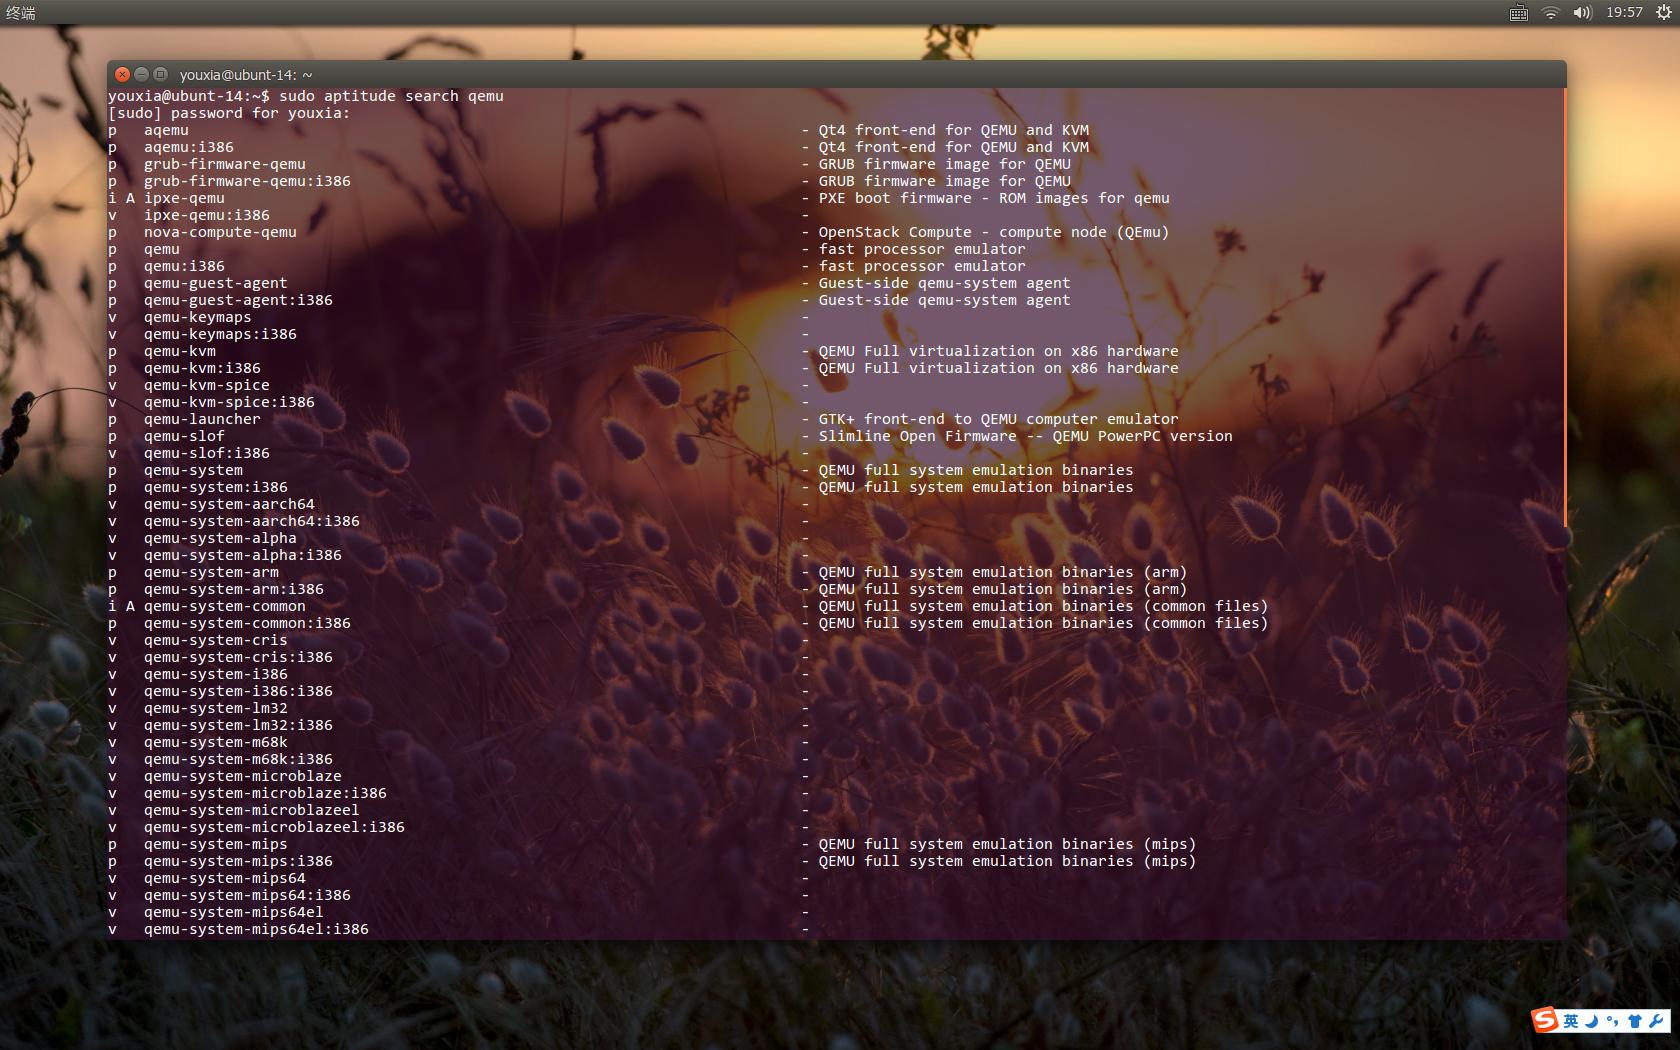This screenshot has height=1050, width=1680.
Task: Click the PXE boot firmware description
Action: 994,198
